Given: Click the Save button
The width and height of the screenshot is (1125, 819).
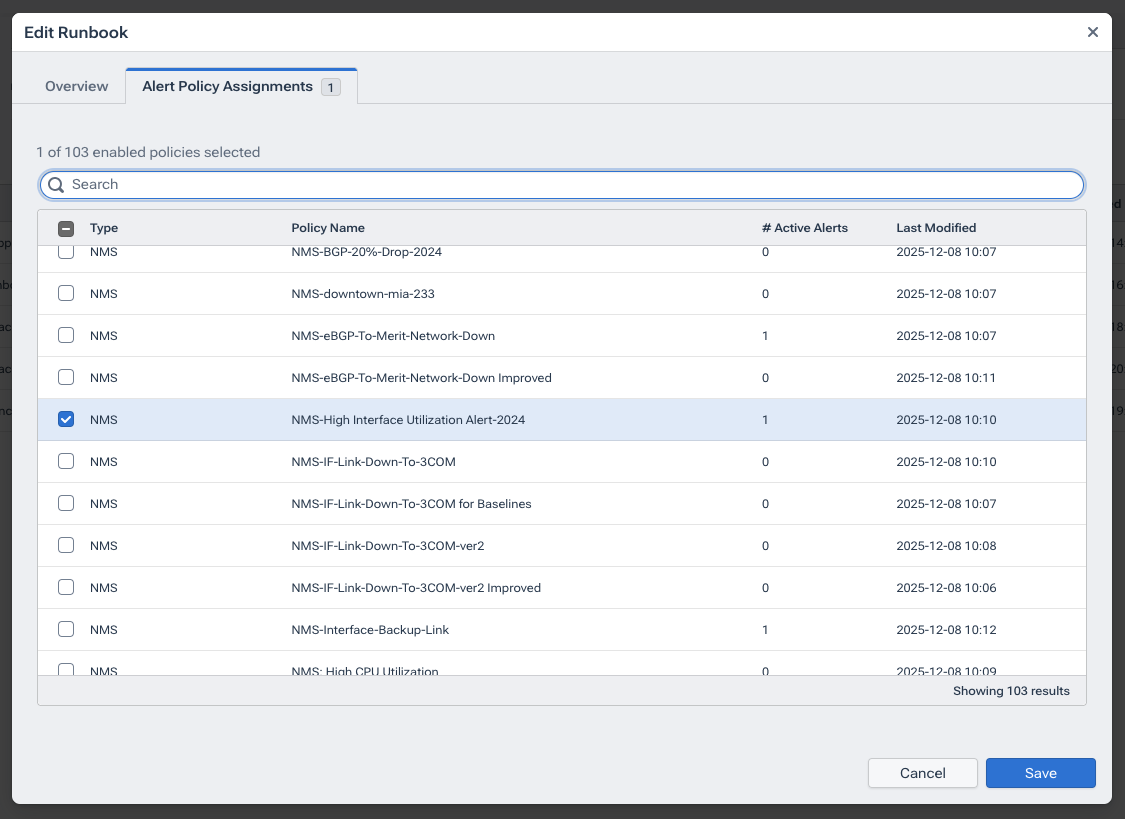Looking at the screenshot, I should coord(1040,772).
